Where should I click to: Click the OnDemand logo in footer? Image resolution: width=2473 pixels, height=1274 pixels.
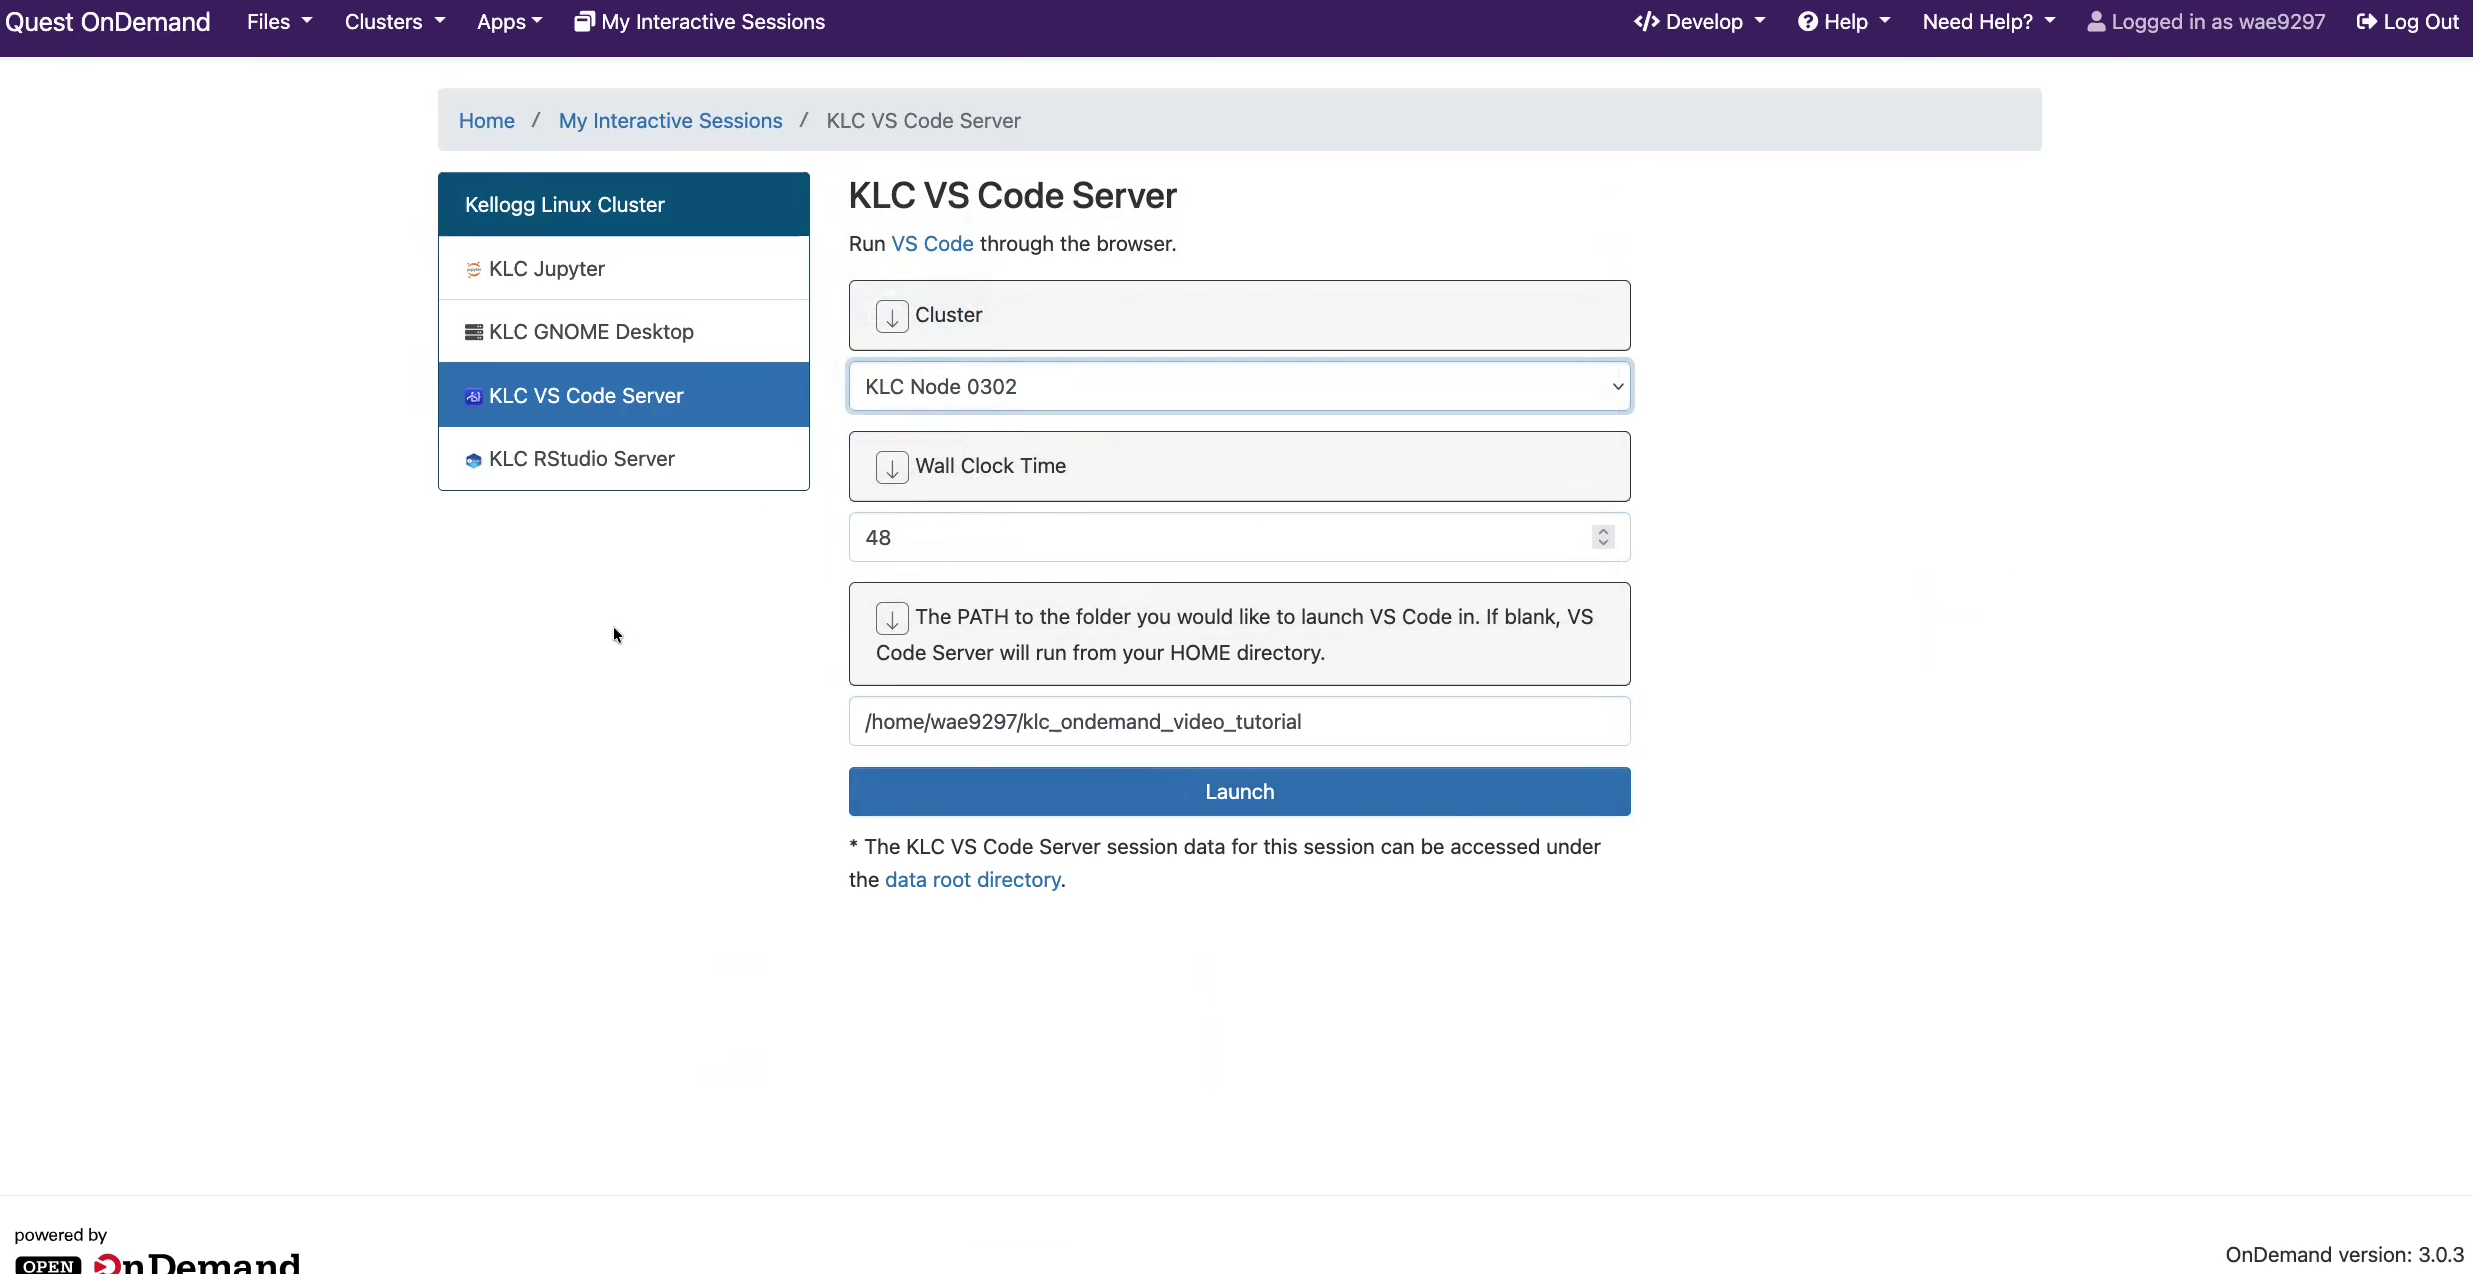[158, 1263]
